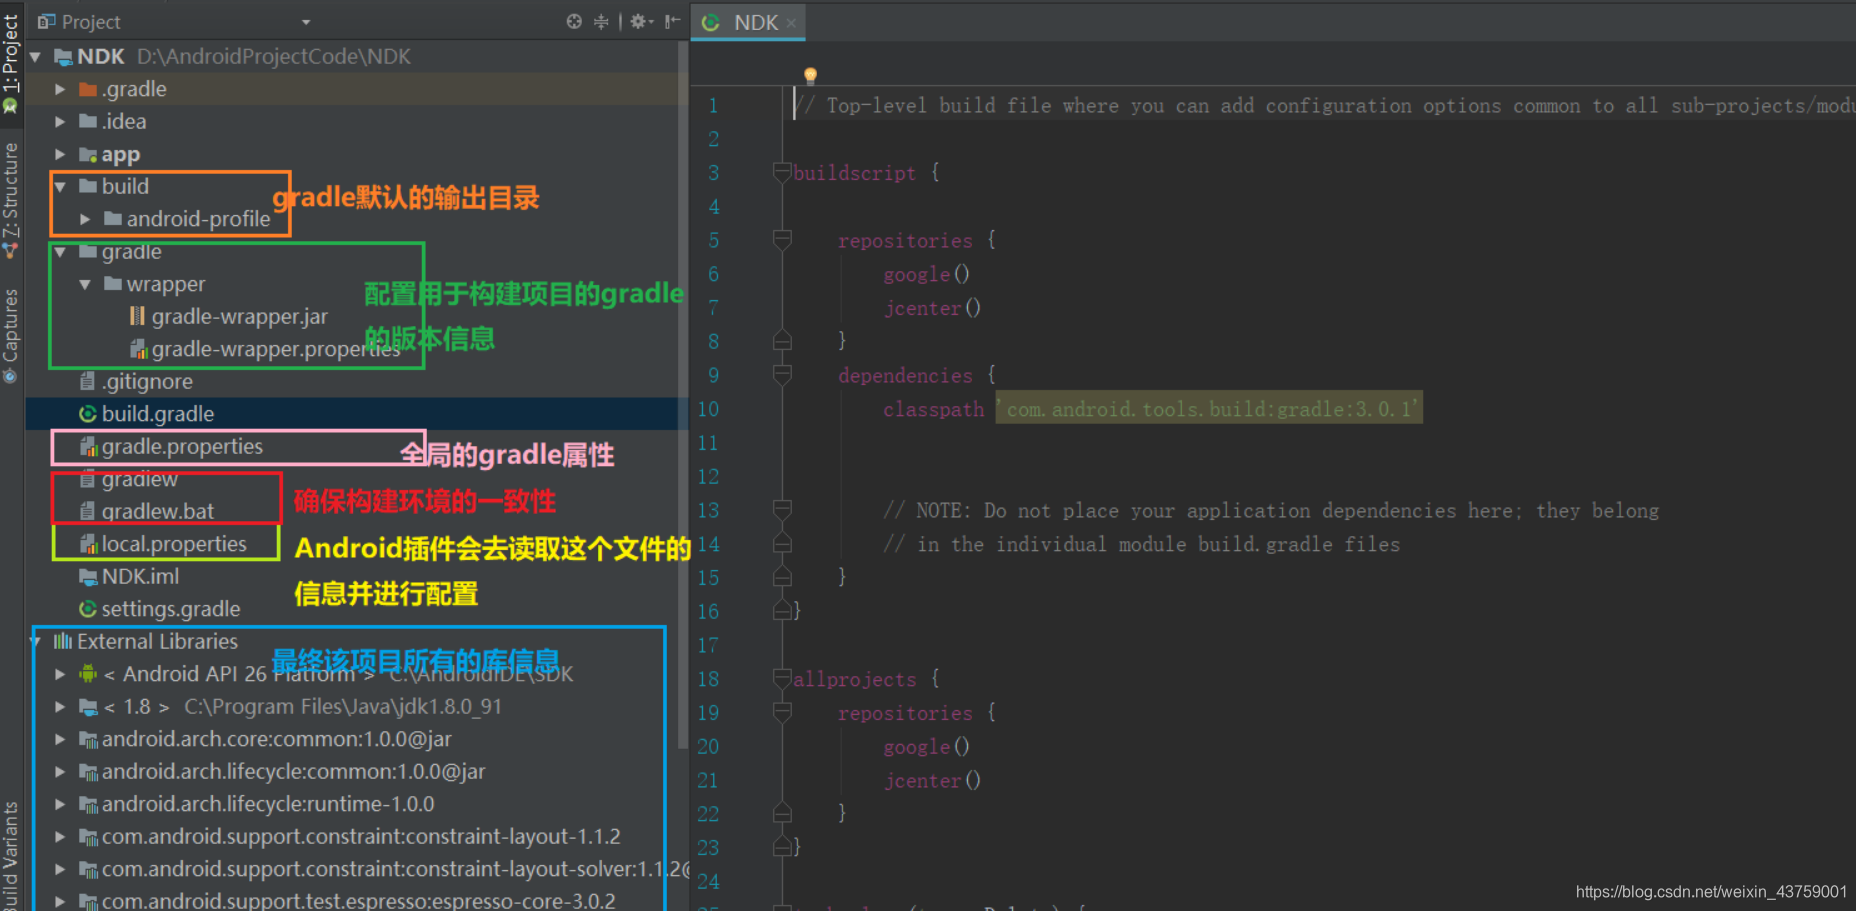Select local.properties file
The image size is (1856, 911).
click(x=174, y=544)
